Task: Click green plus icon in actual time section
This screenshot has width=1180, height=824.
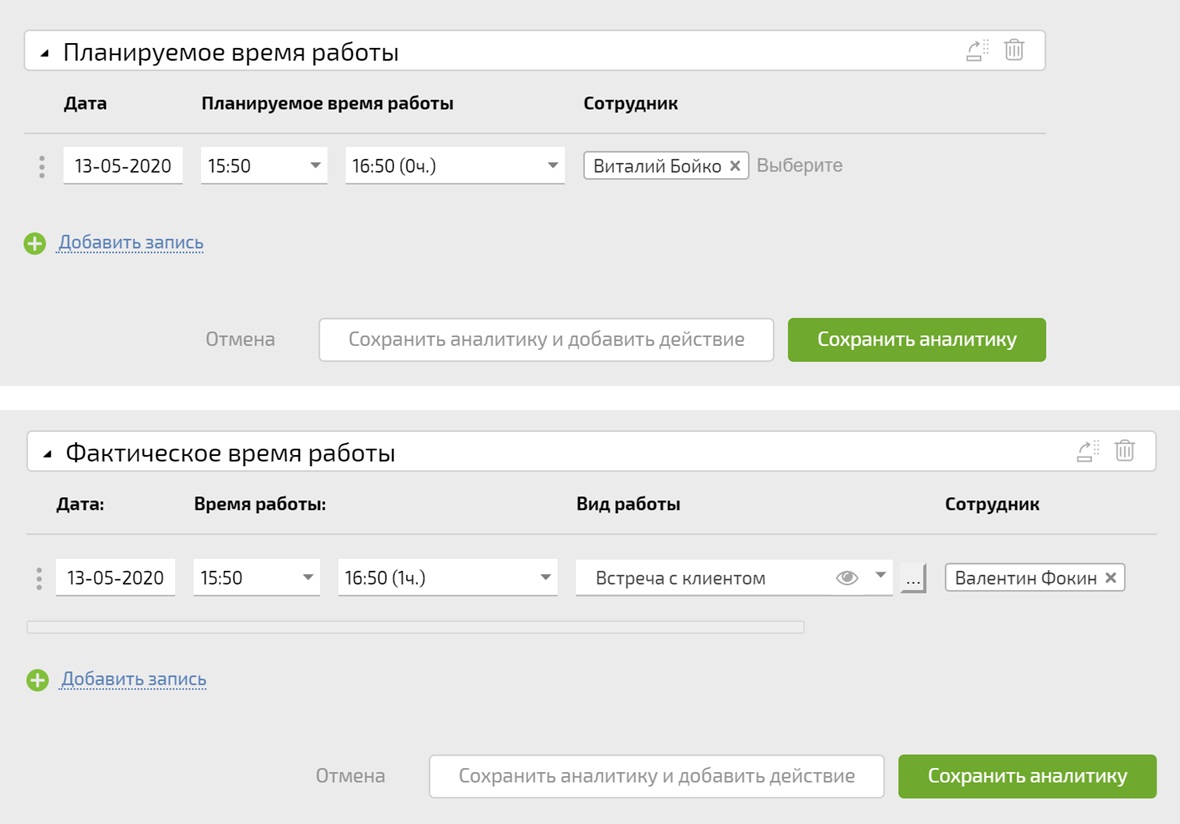Action: tap(37, 680)
